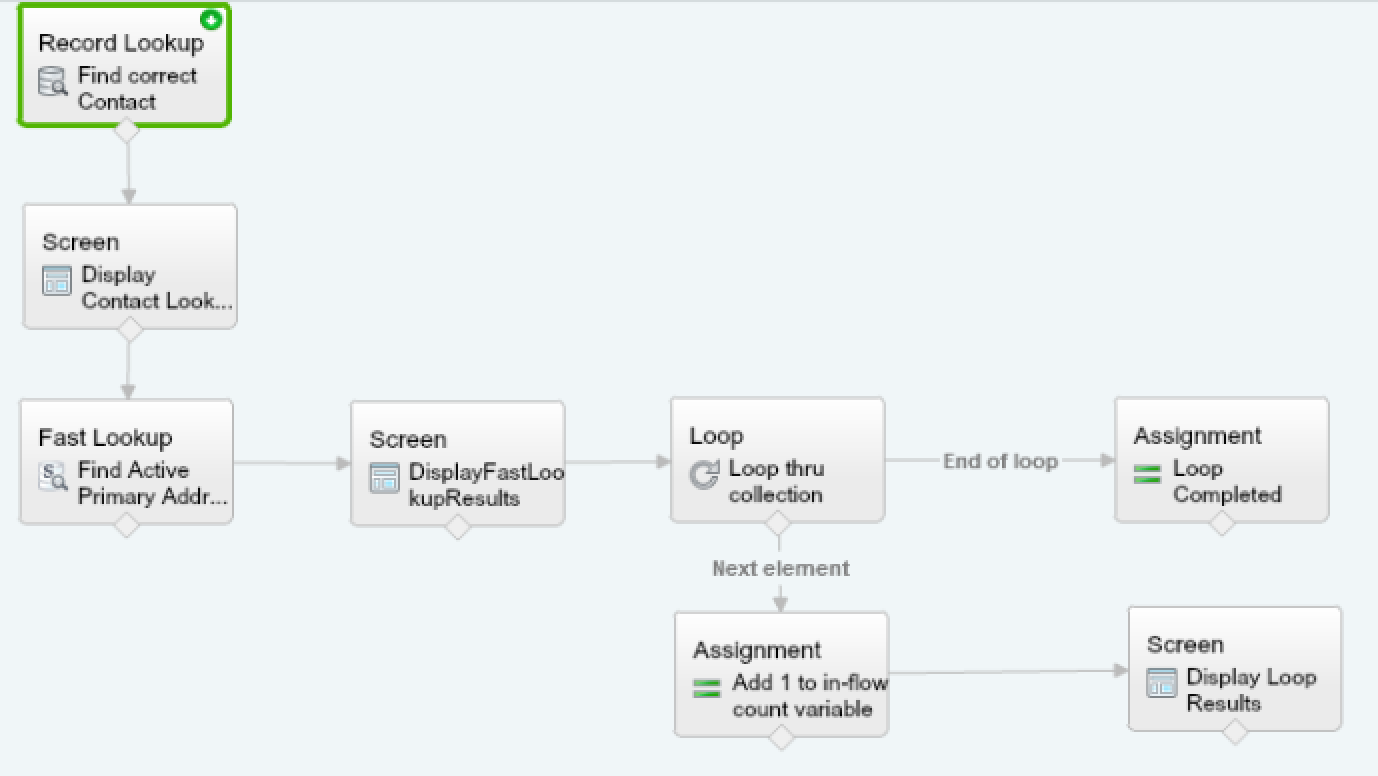1378x776 pixels.
Task: Click connector diamond below Loop Completed node
Action: (x=1221, y=523)
